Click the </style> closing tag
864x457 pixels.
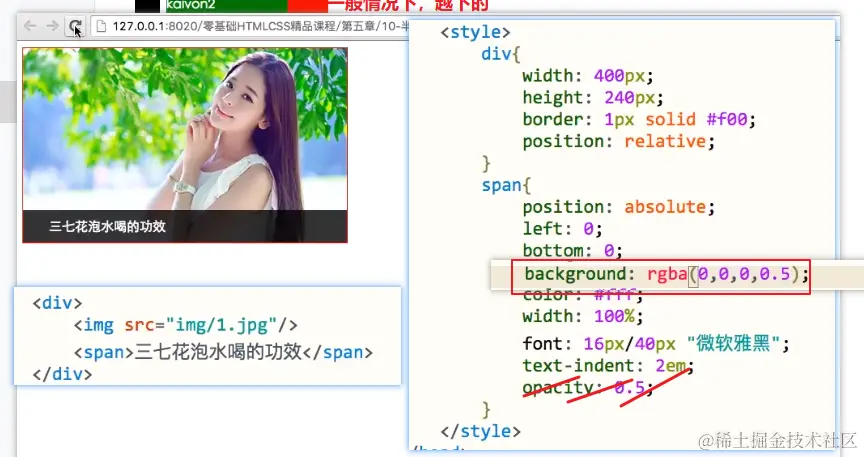(x=480, y=431)
